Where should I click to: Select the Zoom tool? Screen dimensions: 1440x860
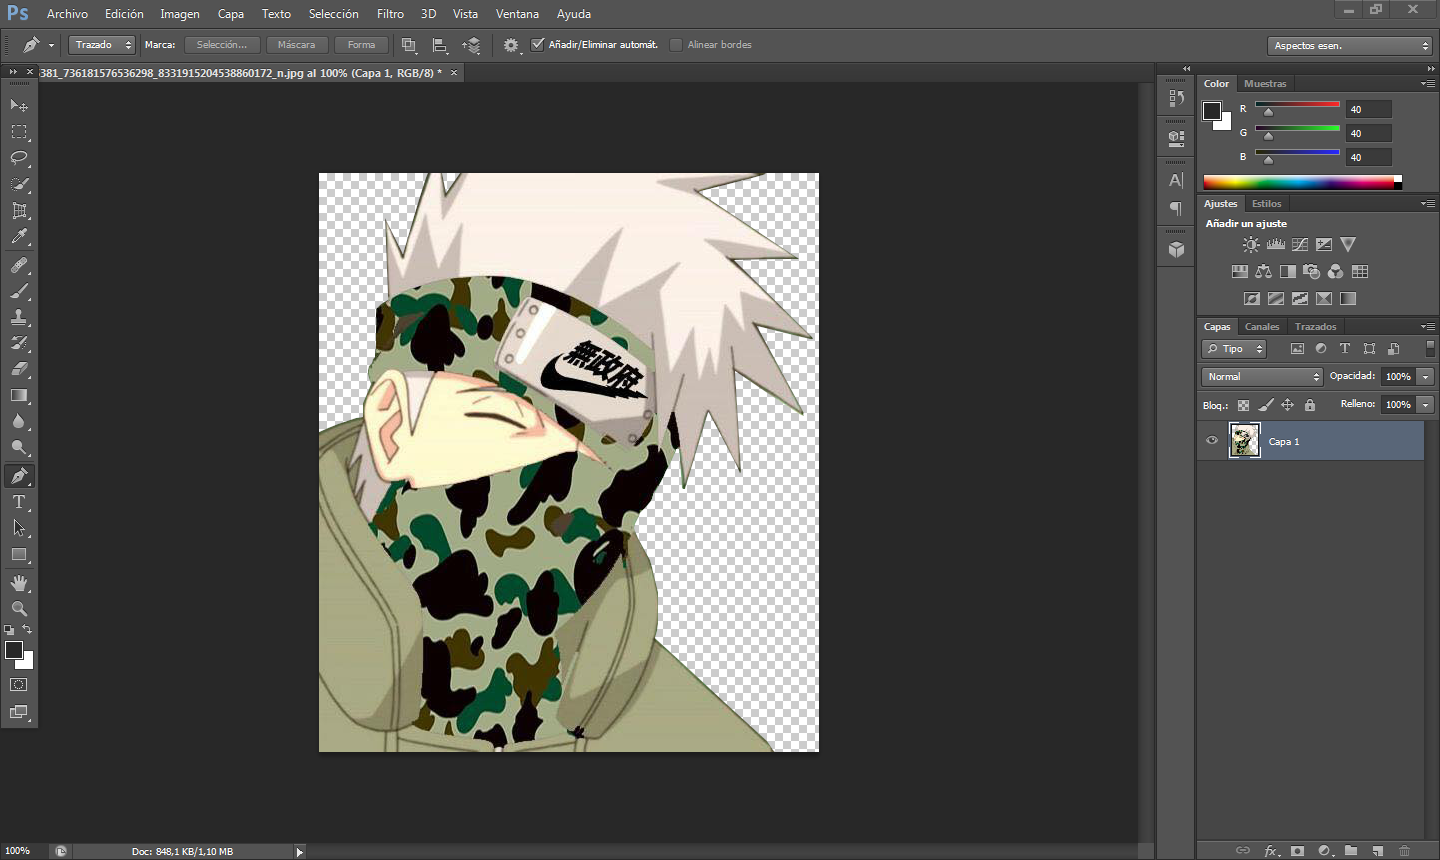point(19,608)
